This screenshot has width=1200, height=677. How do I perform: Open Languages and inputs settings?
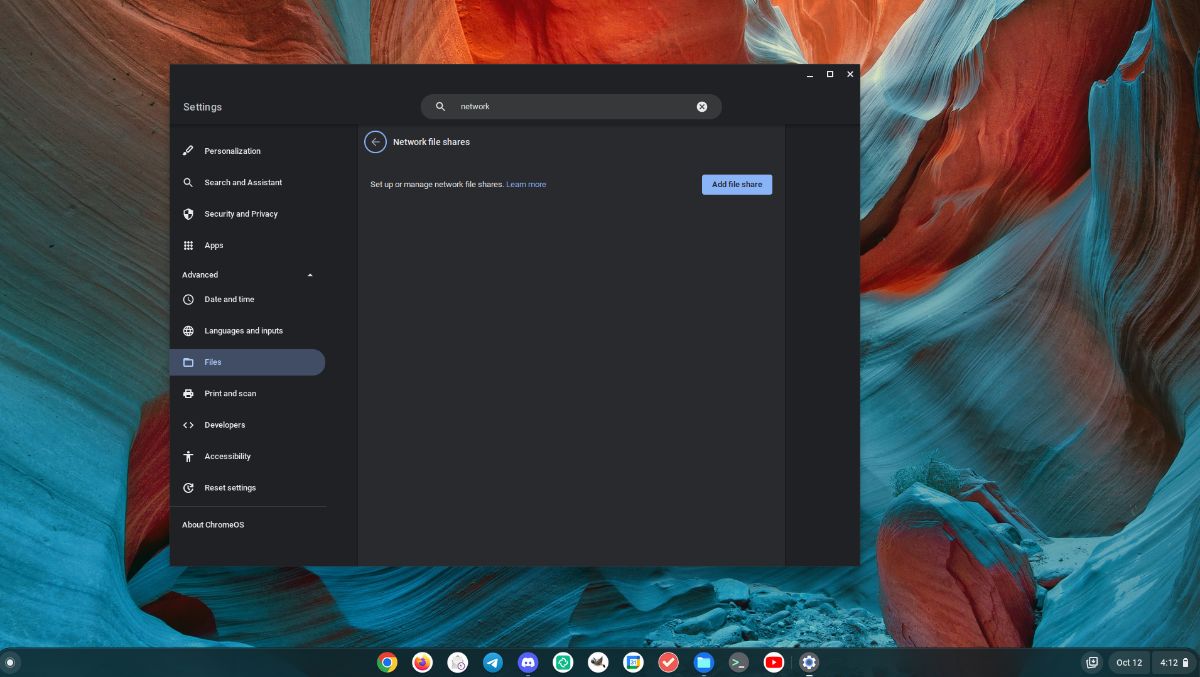[x=243, y=330]
